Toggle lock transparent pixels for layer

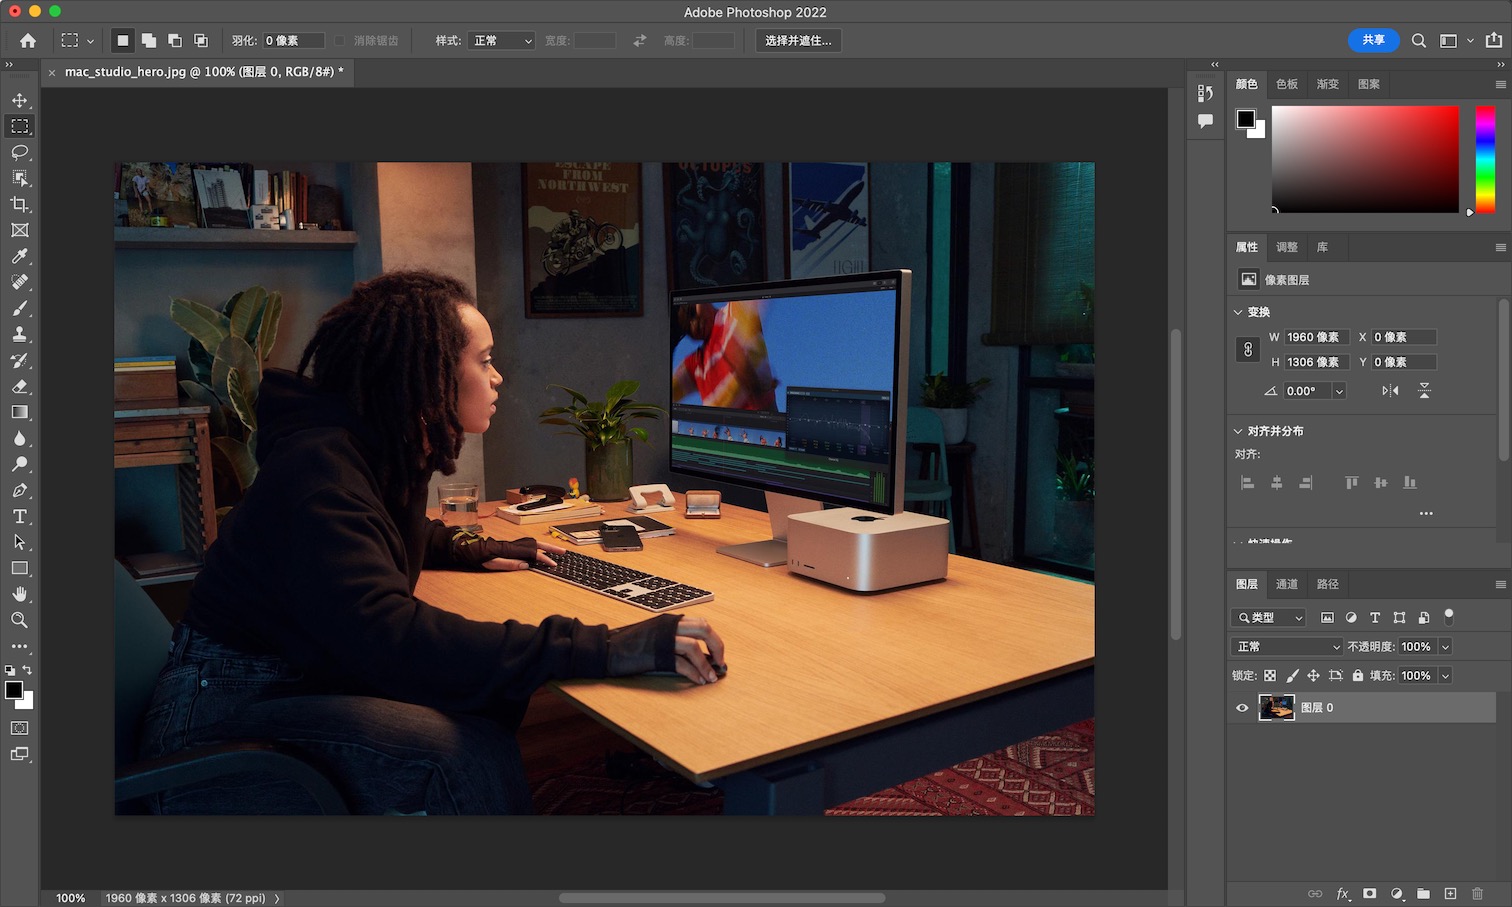click(x=1270, y=676)
